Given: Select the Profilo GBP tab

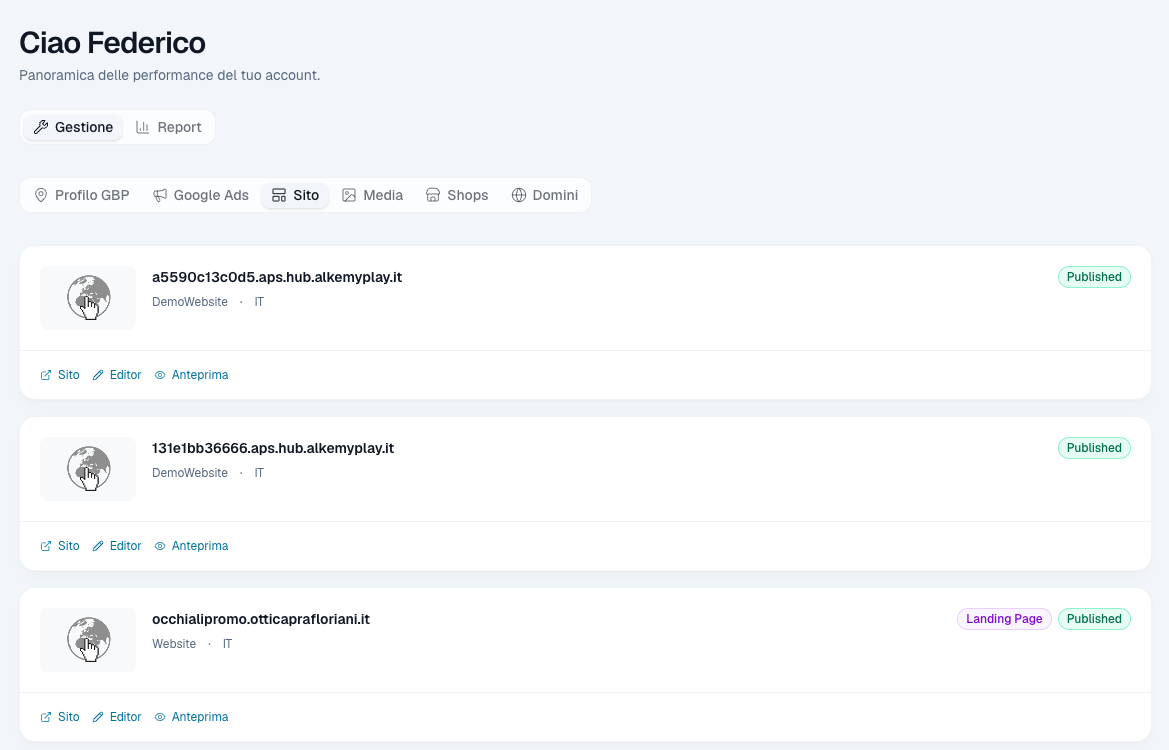Looking at the screenshot, I should tap(82, 195).
